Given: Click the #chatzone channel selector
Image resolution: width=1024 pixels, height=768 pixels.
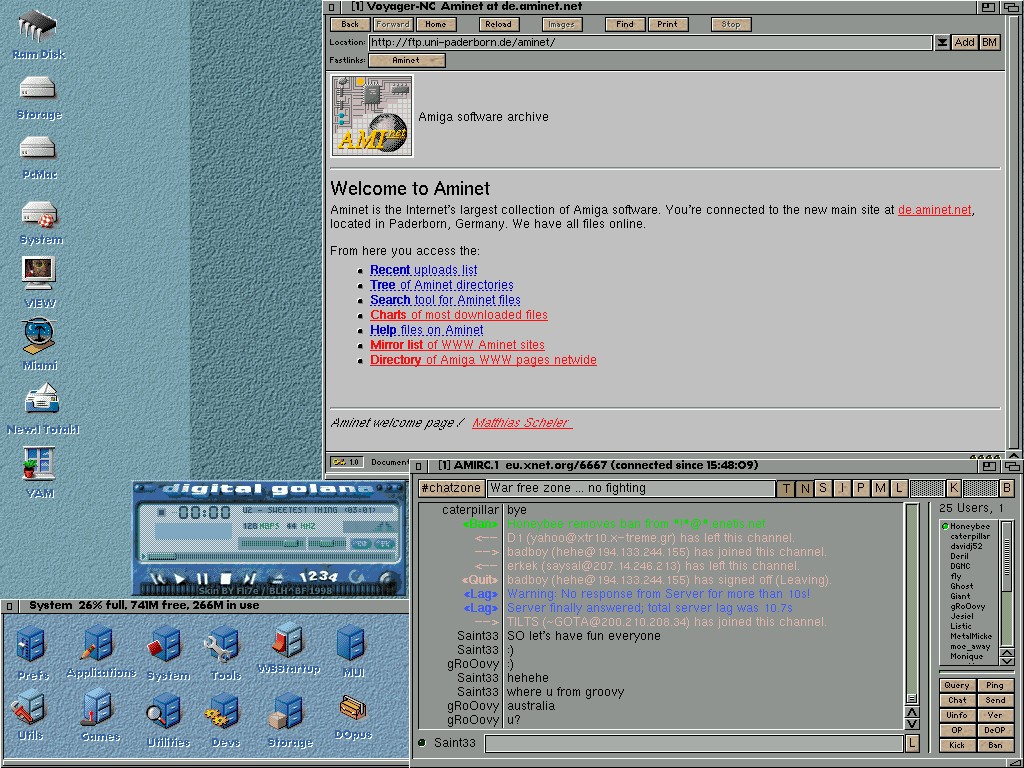Looking at the screenshot, I should [450, 488].
